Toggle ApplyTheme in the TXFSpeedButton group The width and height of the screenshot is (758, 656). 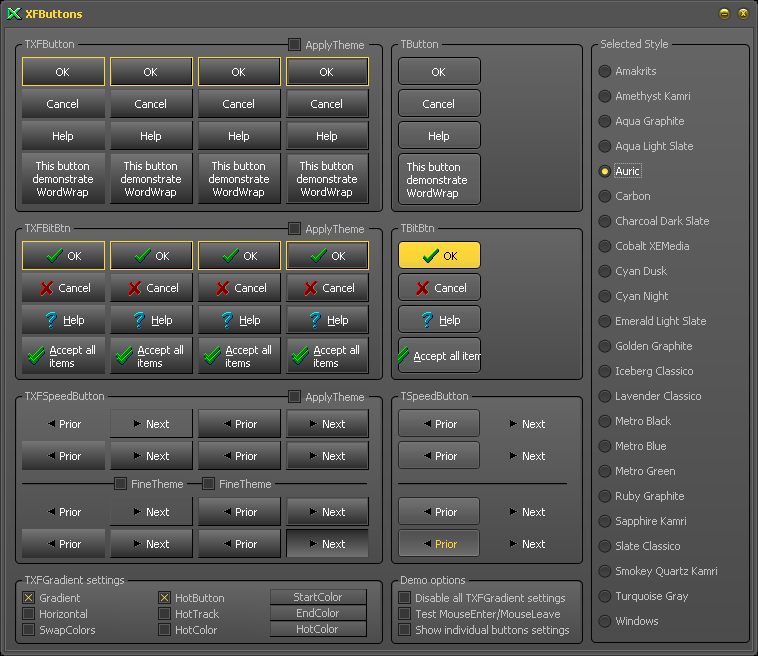[x=294, y=397]
